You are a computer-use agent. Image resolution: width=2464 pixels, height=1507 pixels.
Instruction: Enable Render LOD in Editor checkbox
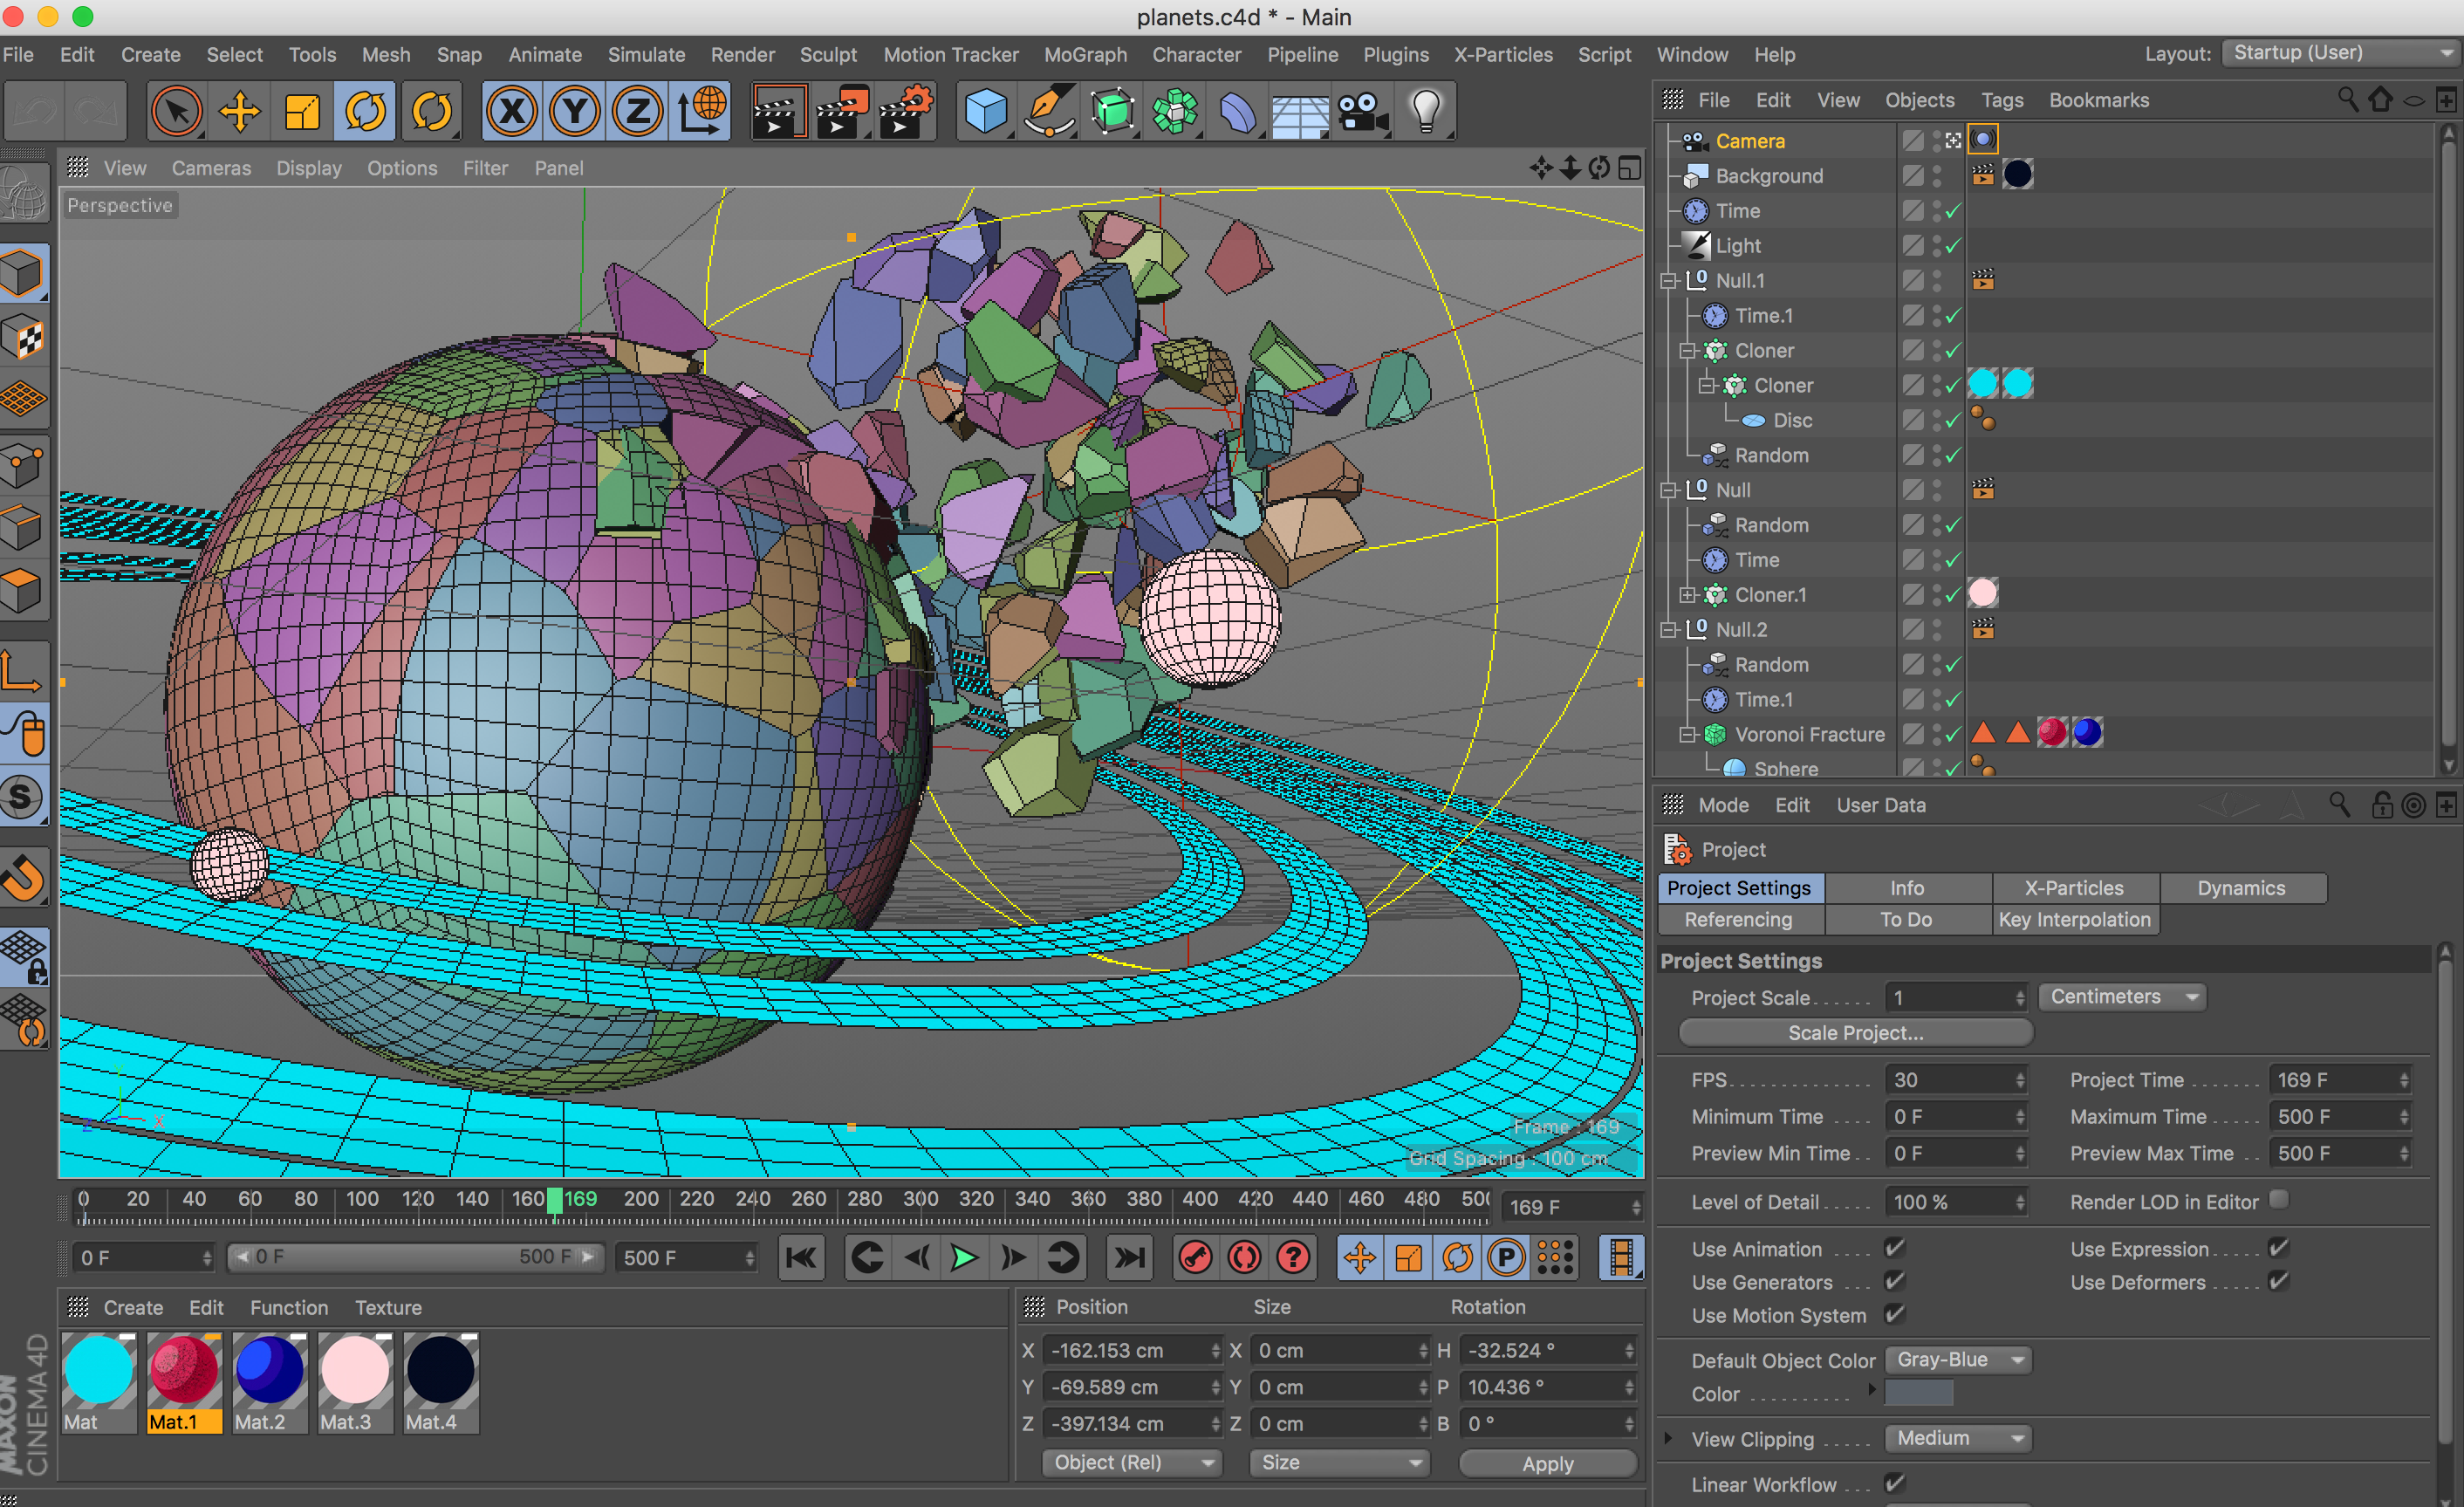(x=2278, y=1200)
